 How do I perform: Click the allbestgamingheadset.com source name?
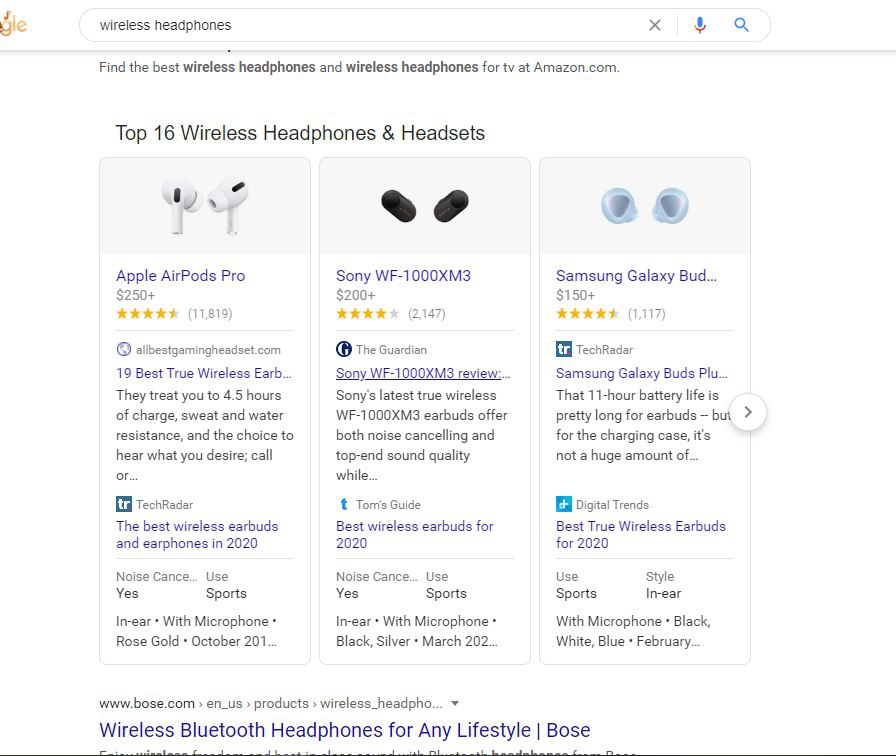[x=208, y=350]
